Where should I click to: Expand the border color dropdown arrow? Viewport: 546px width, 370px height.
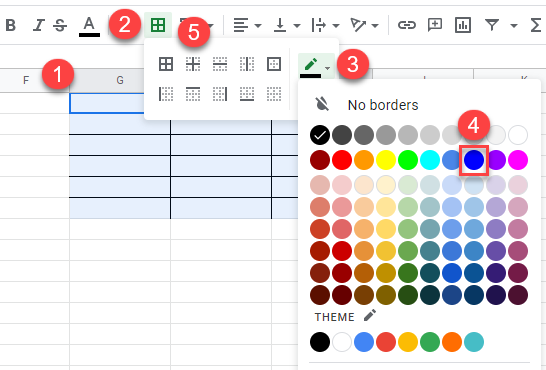(x=327, y=68)
